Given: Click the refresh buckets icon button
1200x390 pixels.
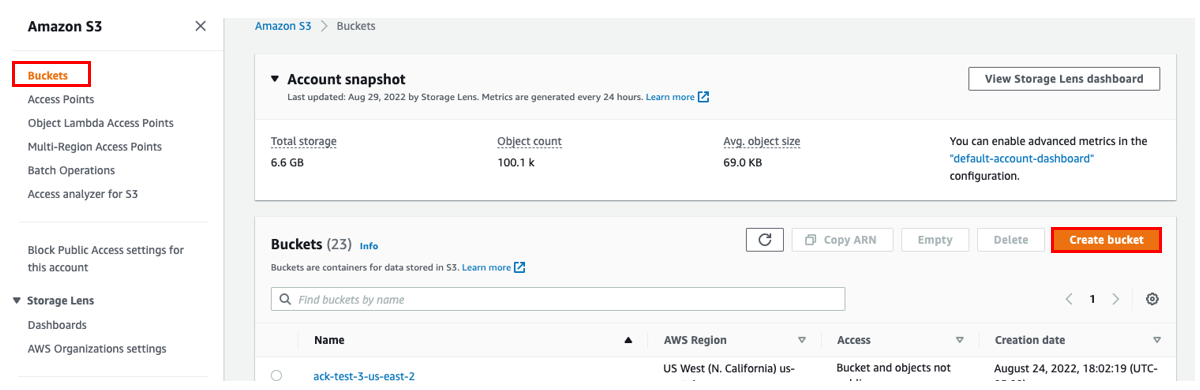Looking at the screenshot, I should tap(764, 240).
